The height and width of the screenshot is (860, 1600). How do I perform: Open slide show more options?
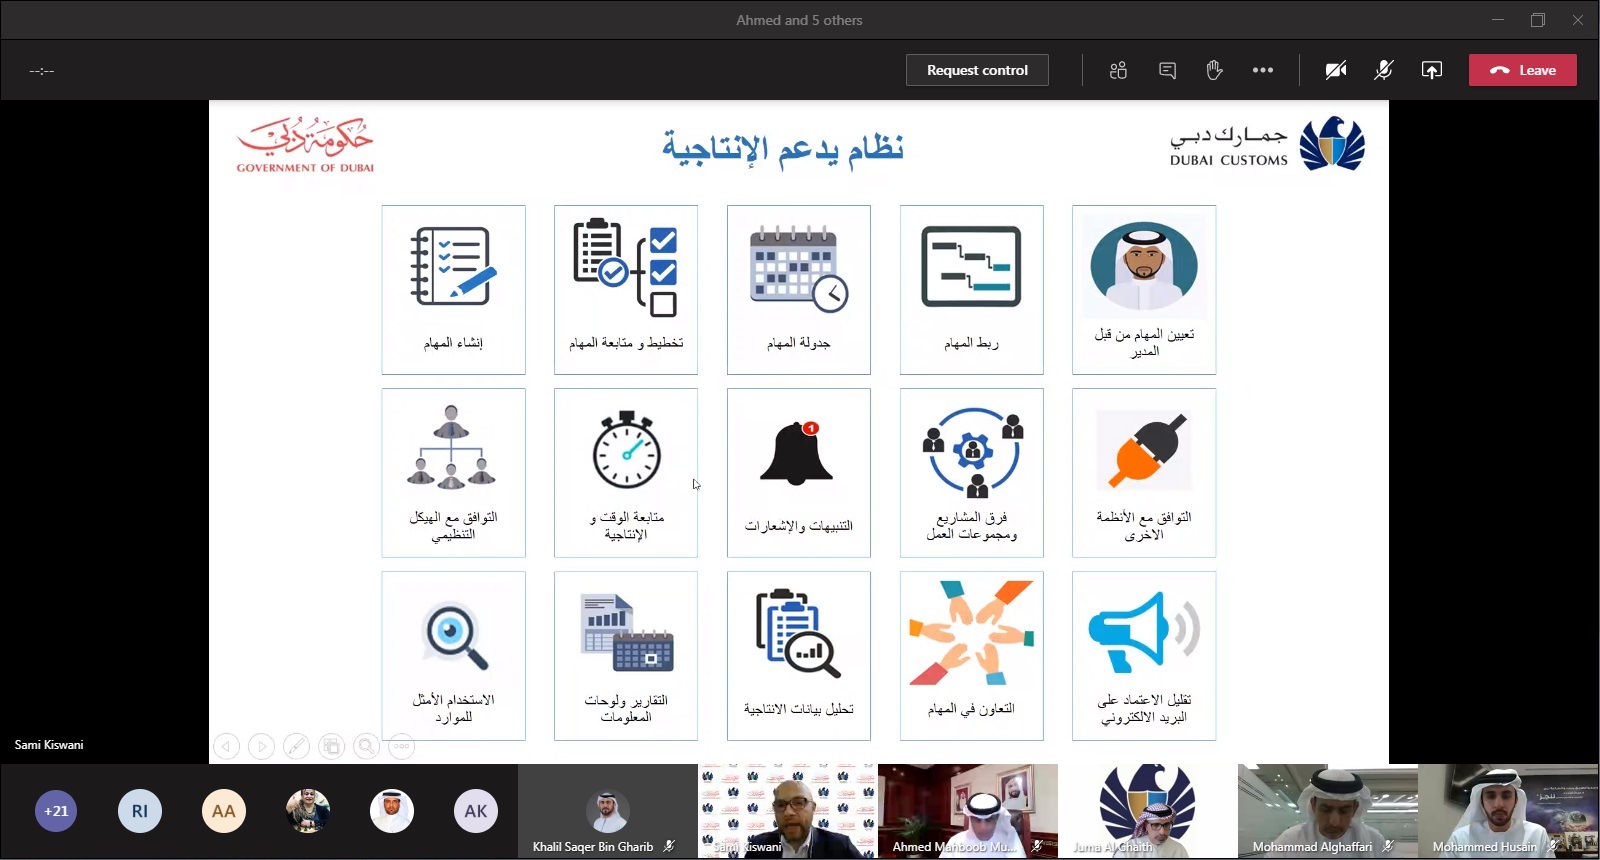402,746
